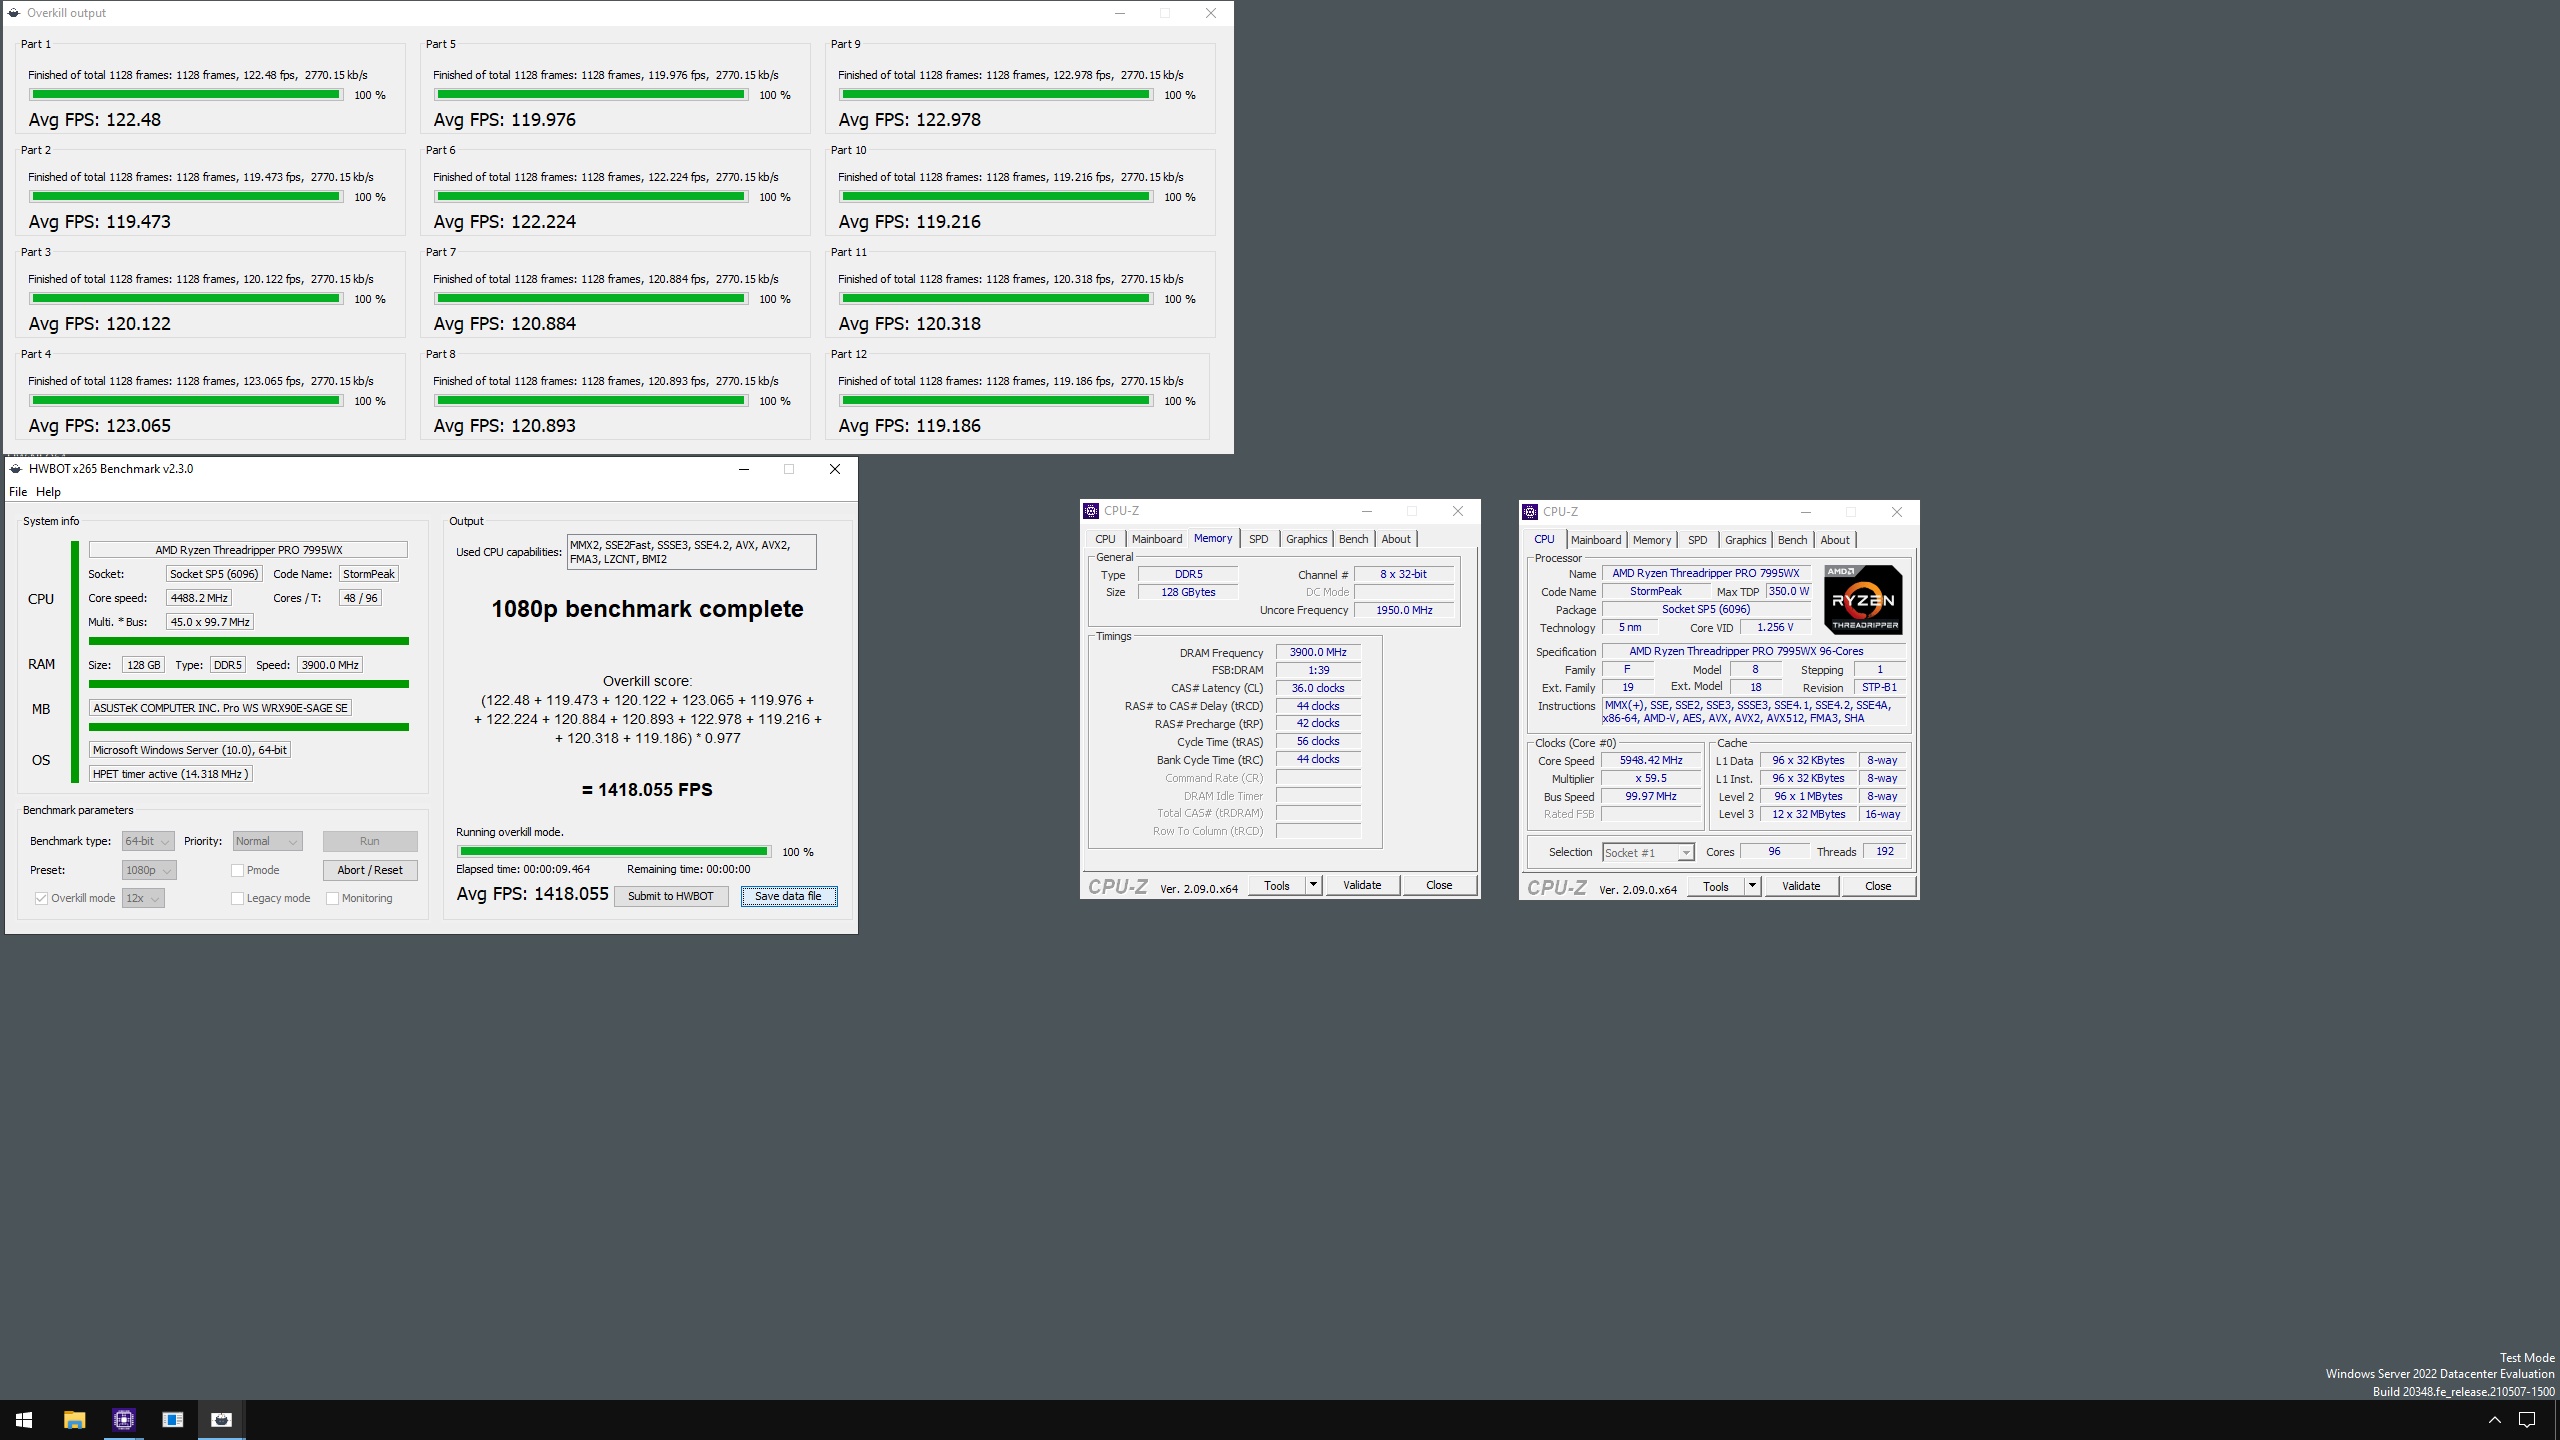Click the Part 1 progress bar
2560x1440 pixels.
click(x=186, y=95)
